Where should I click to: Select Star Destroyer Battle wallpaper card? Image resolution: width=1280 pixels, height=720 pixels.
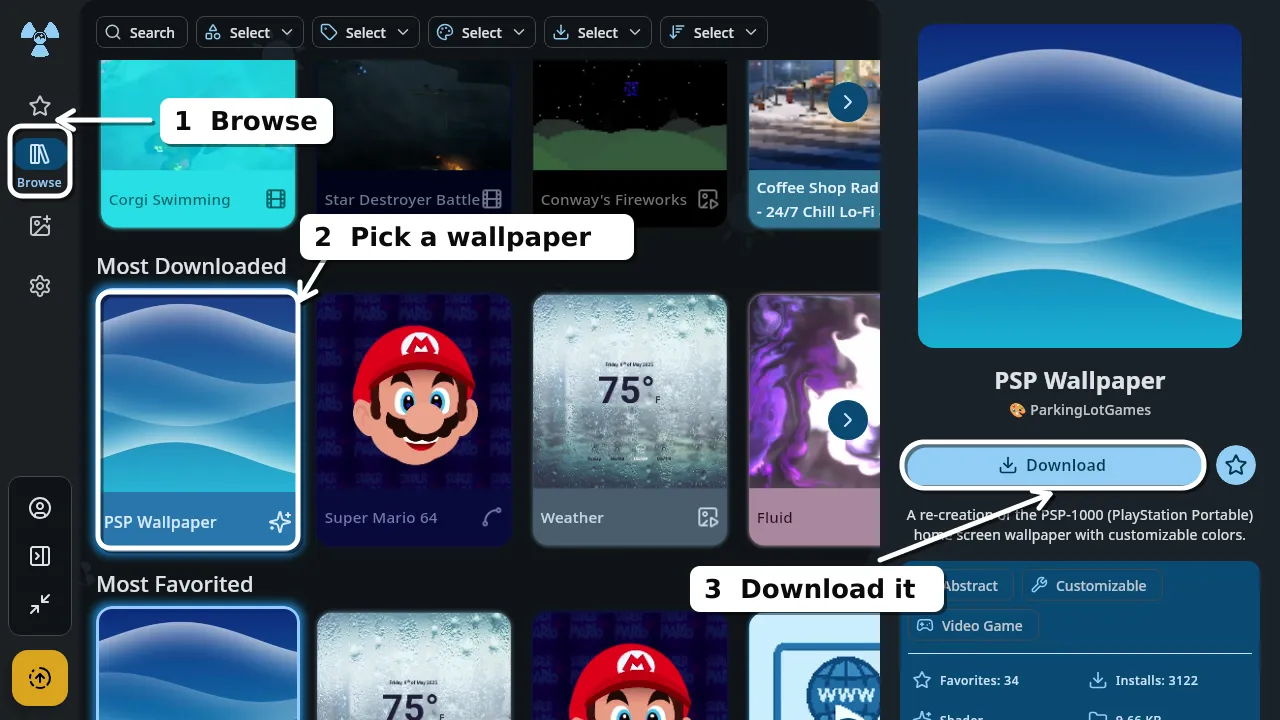click(414, 143)
